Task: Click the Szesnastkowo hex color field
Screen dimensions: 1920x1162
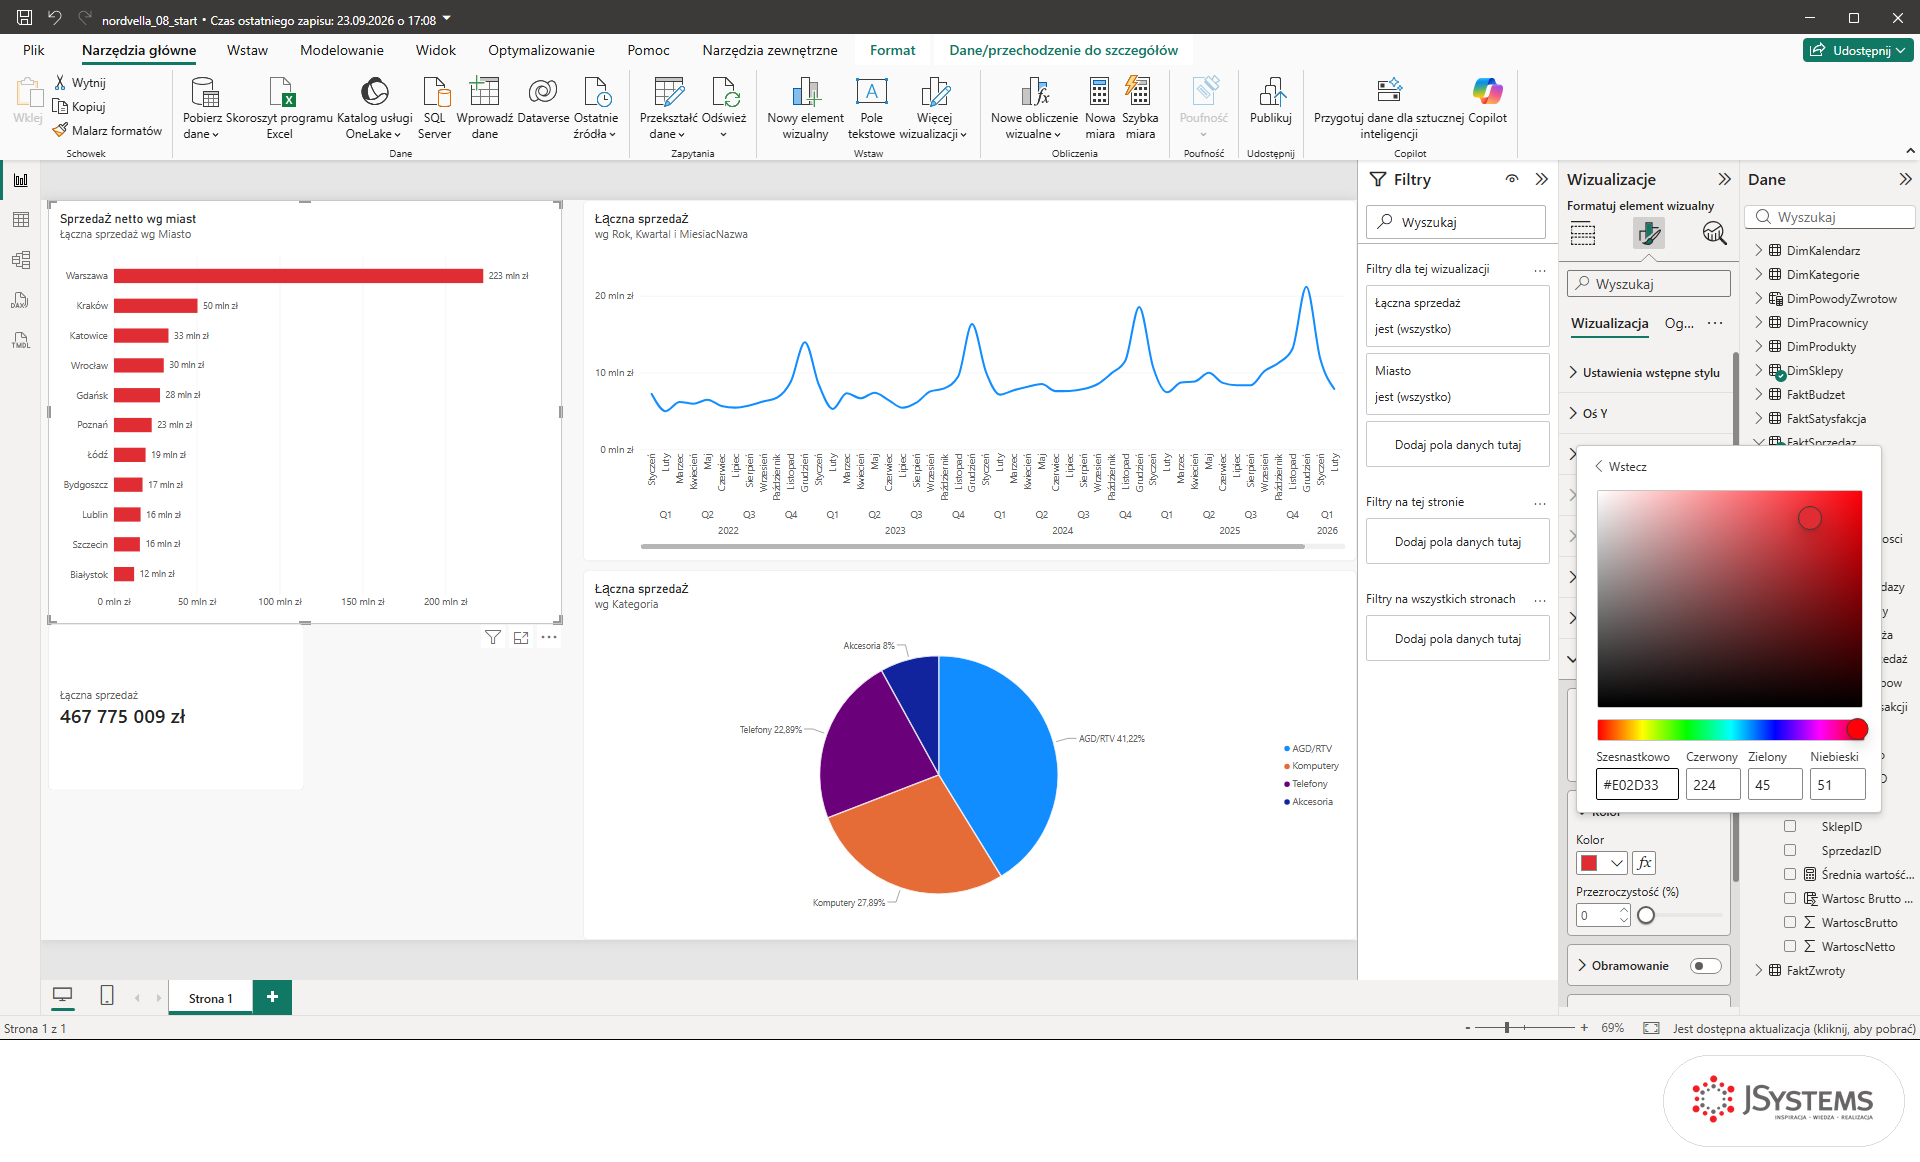Action: coord(1637,785)
